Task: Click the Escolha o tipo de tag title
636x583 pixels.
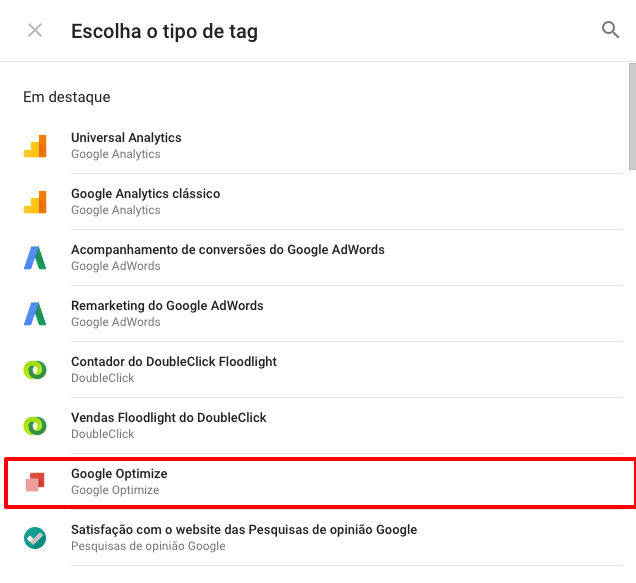Action: [164, 31]
